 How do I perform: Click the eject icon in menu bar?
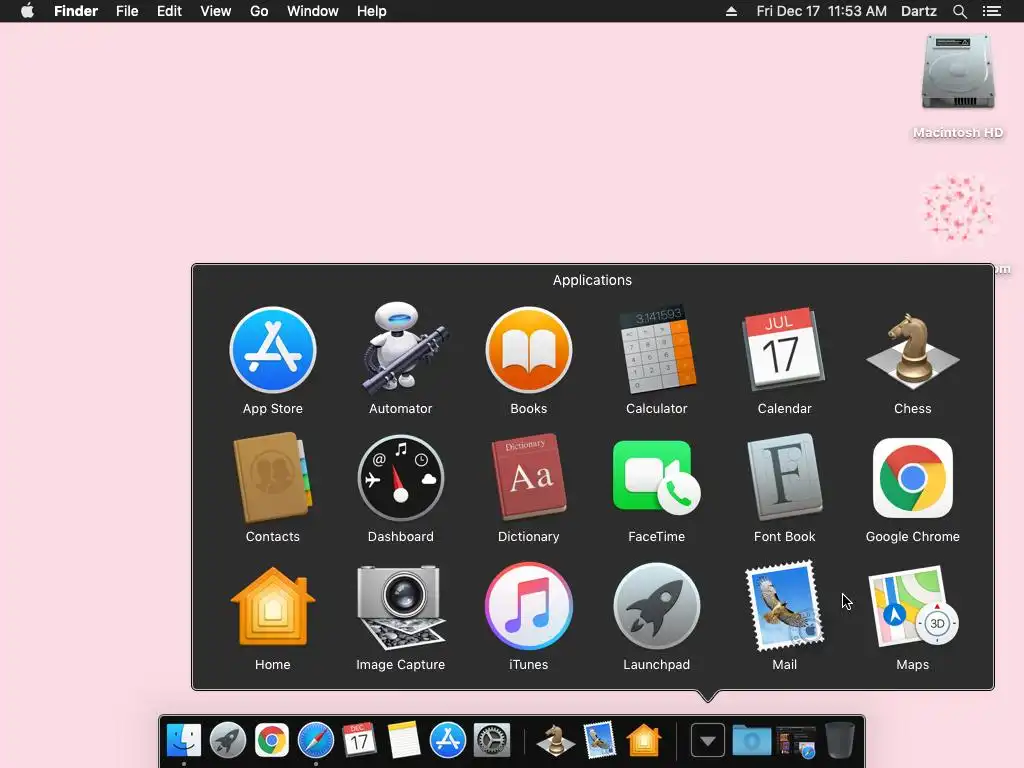731,11
